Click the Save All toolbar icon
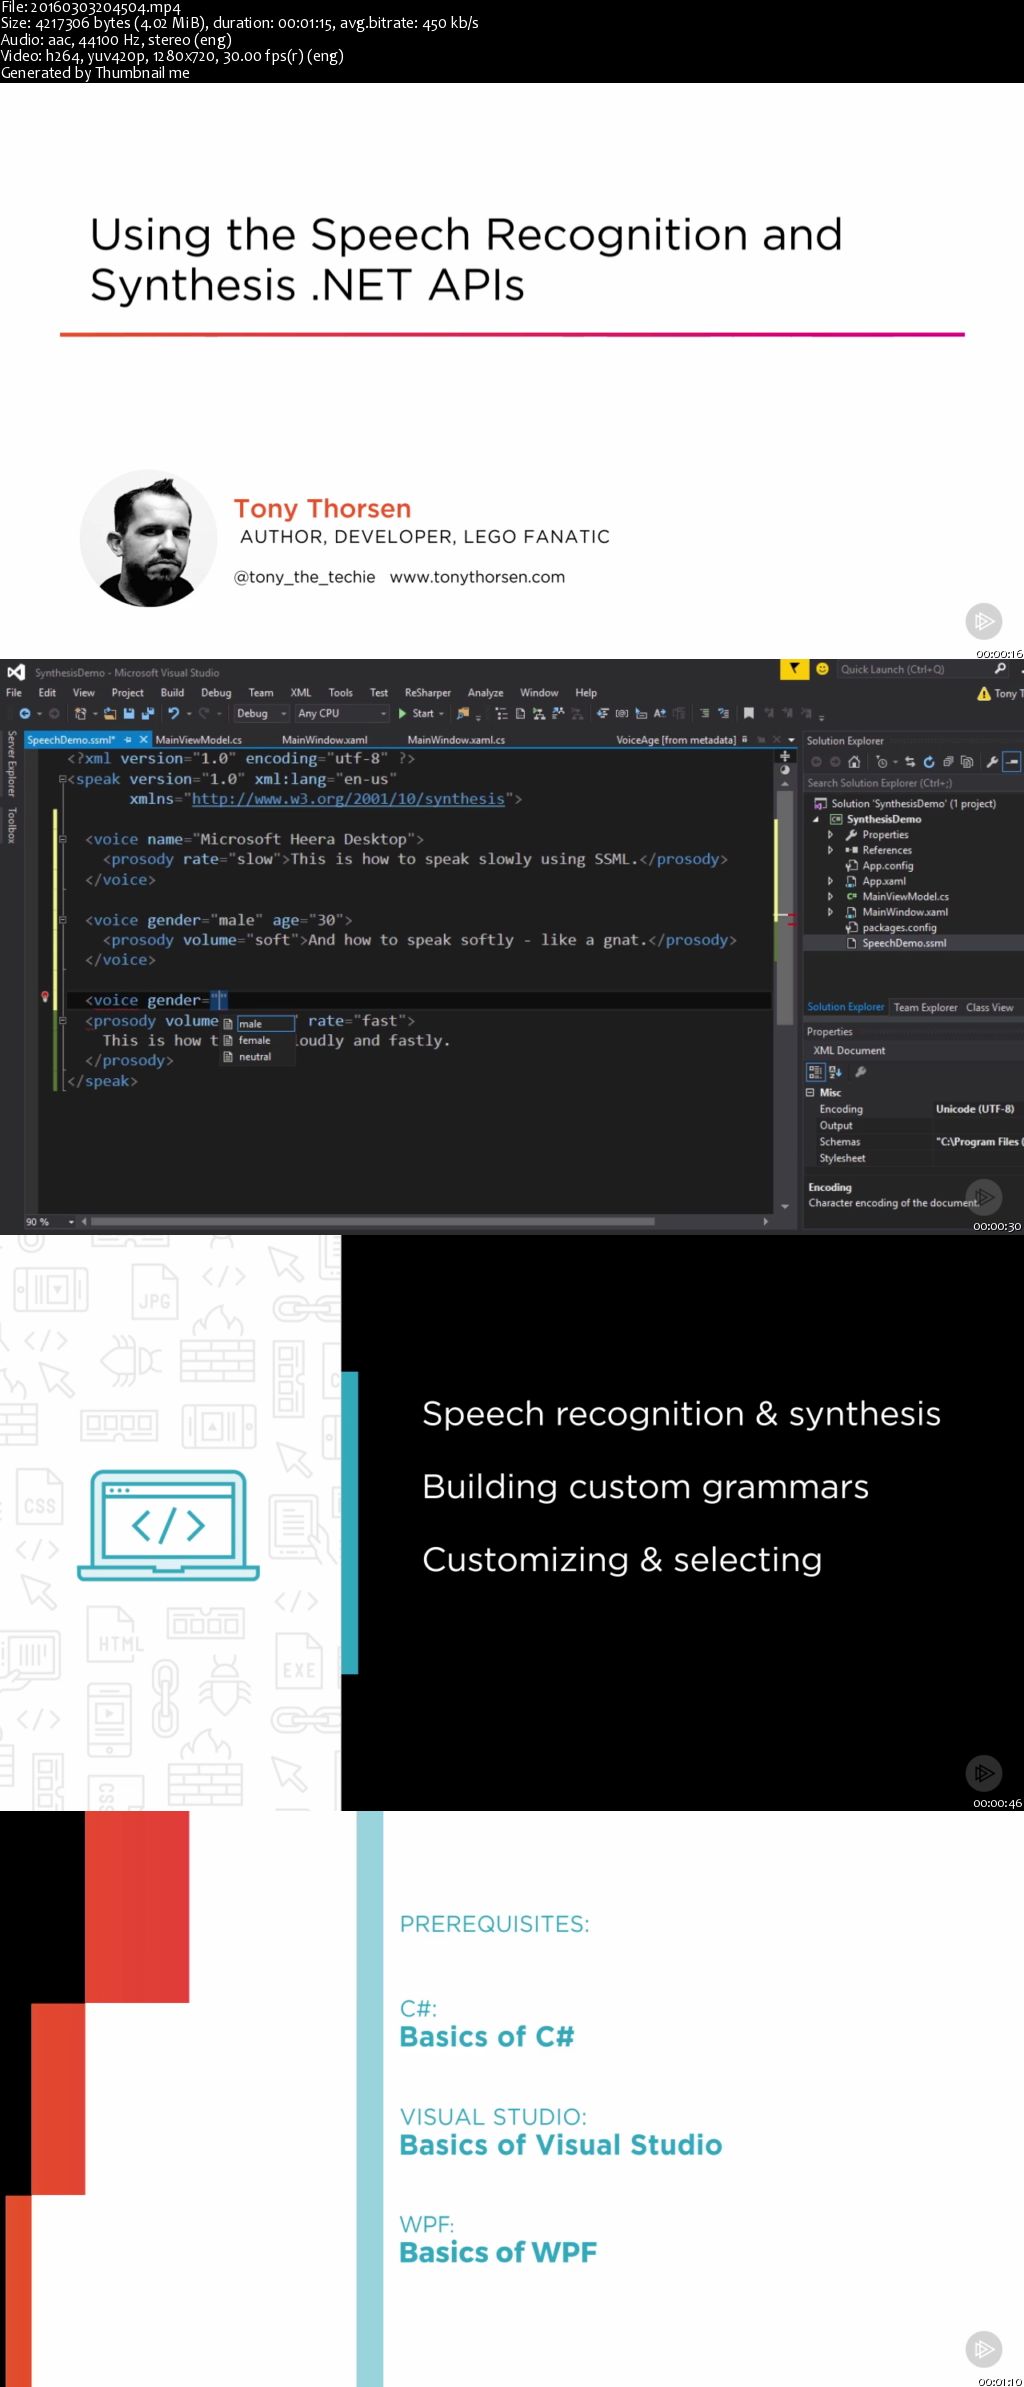This screenshot has width=1024, height=2387. (147, 713)
